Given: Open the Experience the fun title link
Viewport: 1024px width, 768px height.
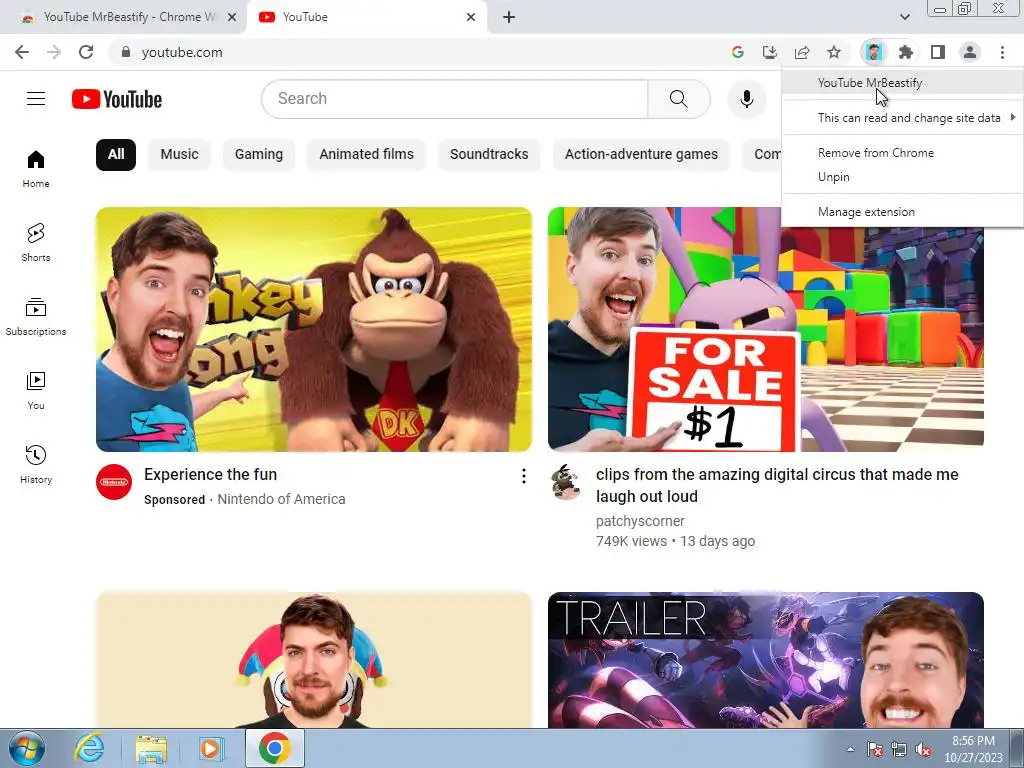Looking at the screenshot, I should 210,475.
